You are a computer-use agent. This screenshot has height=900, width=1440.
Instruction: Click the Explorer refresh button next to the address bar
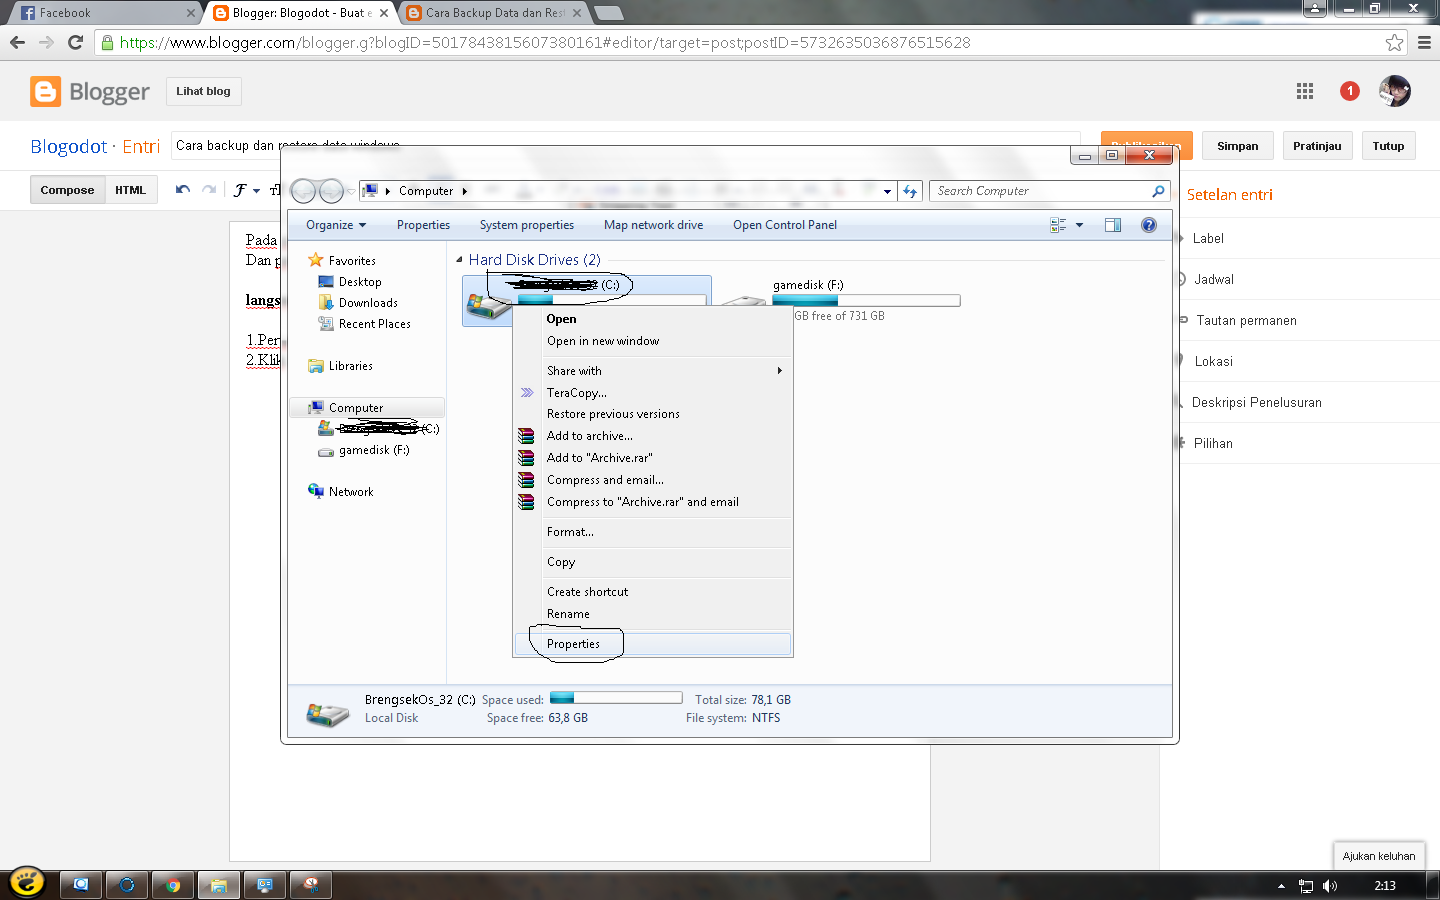pyautogui.click(x=910, y=191)
